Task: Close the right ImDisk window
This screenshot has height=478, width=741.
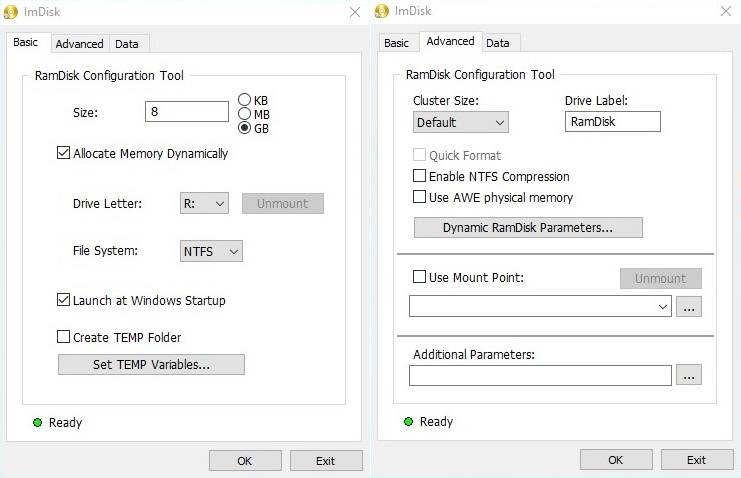Action: click(726, 11)
